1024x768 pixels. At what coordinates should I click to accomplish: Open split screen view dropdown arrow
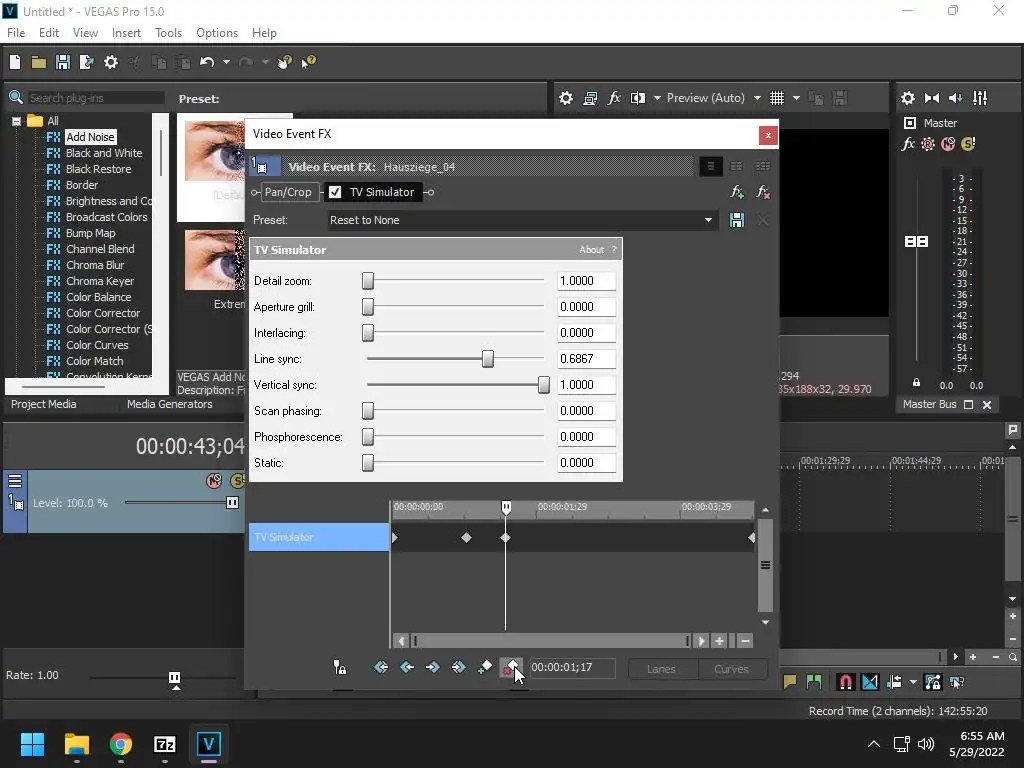(x=658, y=98)
